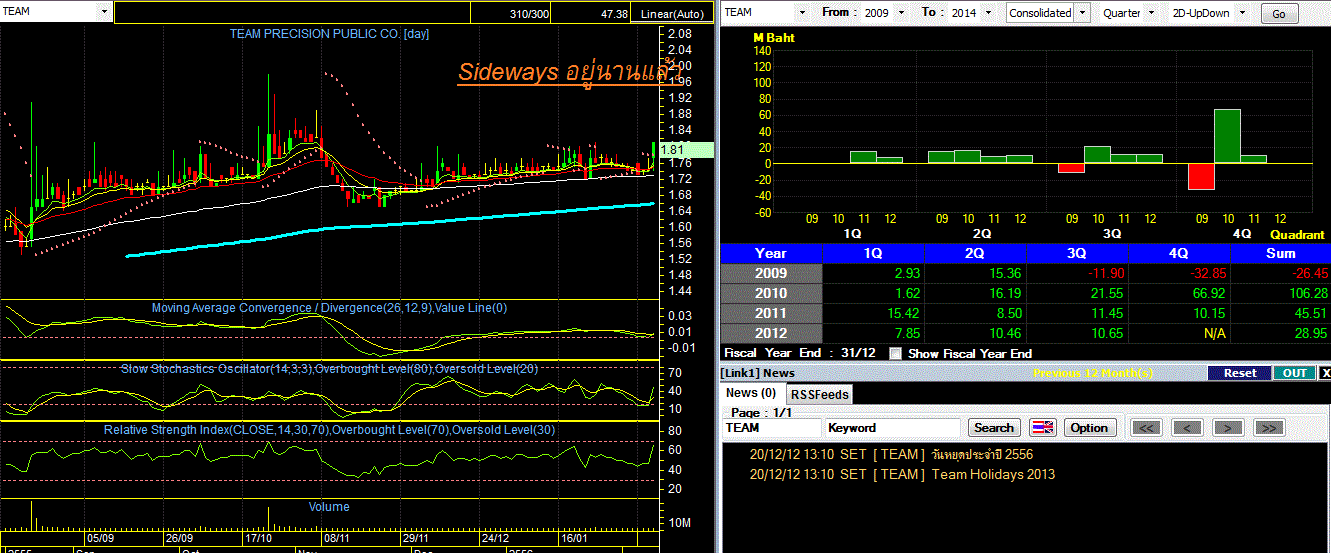Click the 2009 4Q value -32.85
The width and height of the screenshot is (1331, 553).
coord(1205,273)
